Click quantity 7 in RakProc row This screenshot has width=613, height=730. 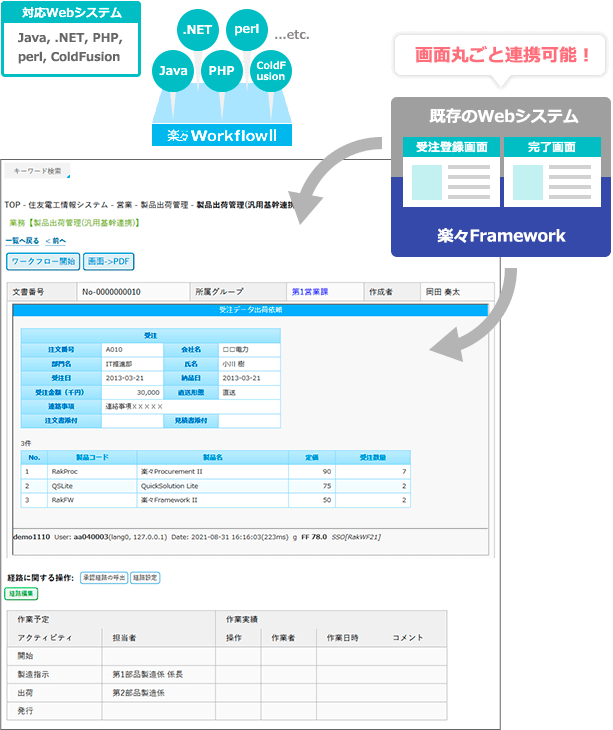[x=404, y=472]
